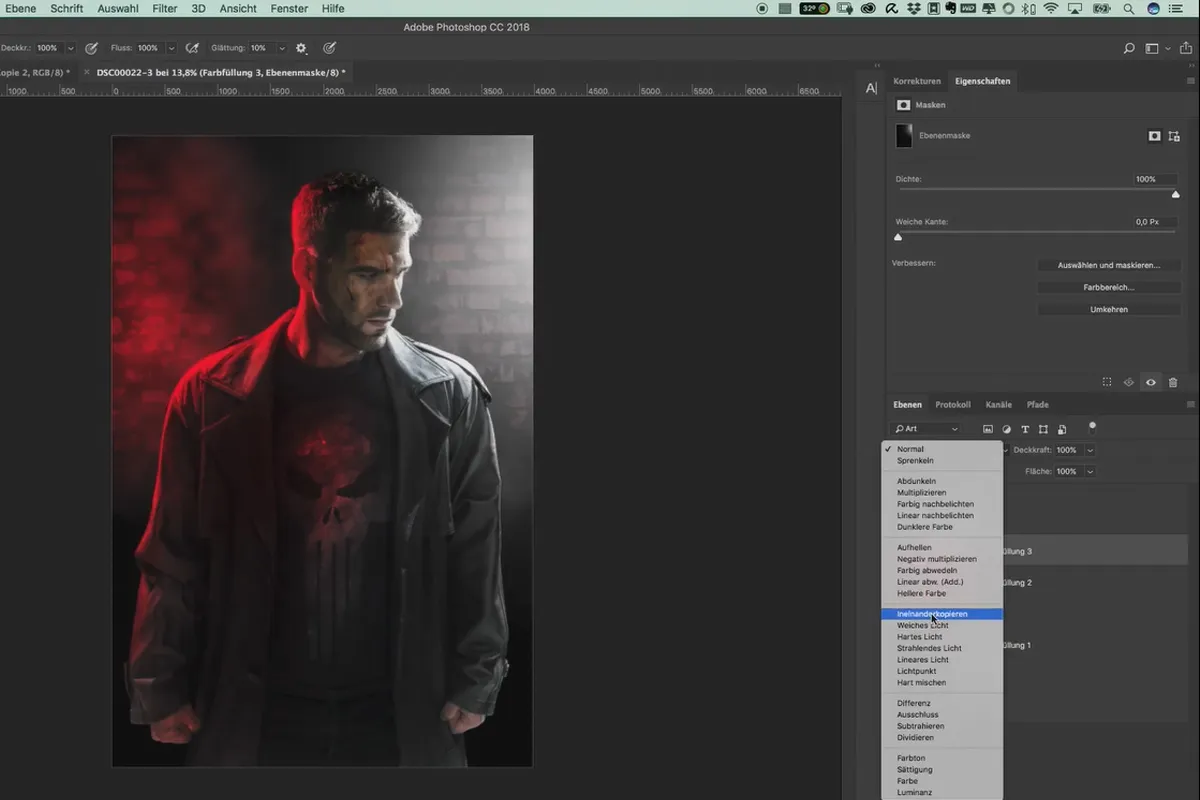The height and width of the screenshot is (800, 1200).
Task: Toggle pressure for opacity next to Deckkr.
Action: coord(92,48)
